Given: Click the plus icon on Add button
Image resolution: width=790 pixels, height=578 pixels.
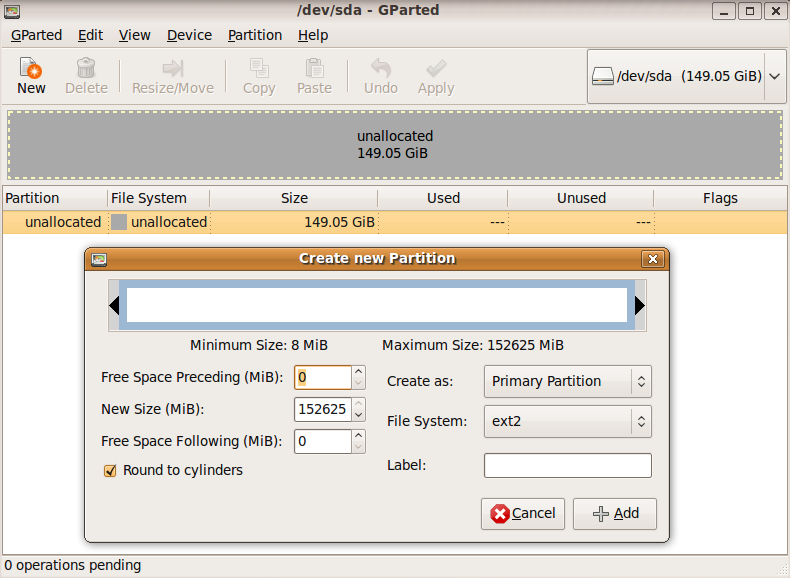Looking at the screenshot, I should point(601,514).
